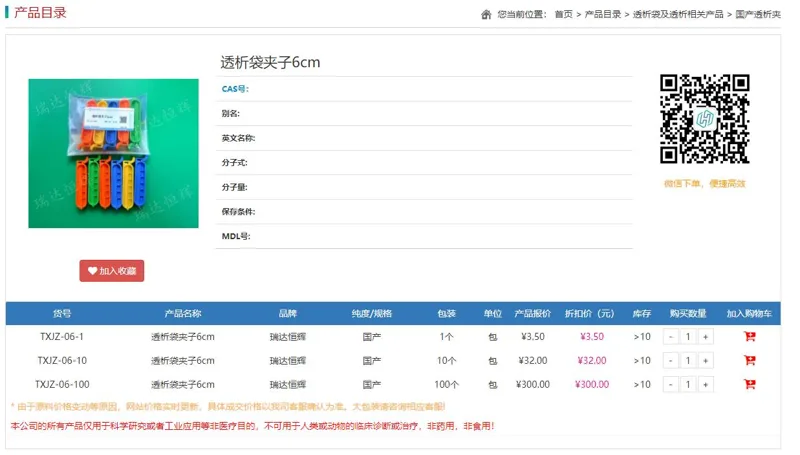Click the 货号 column header

pyautogui.click(x=62, y=314)
